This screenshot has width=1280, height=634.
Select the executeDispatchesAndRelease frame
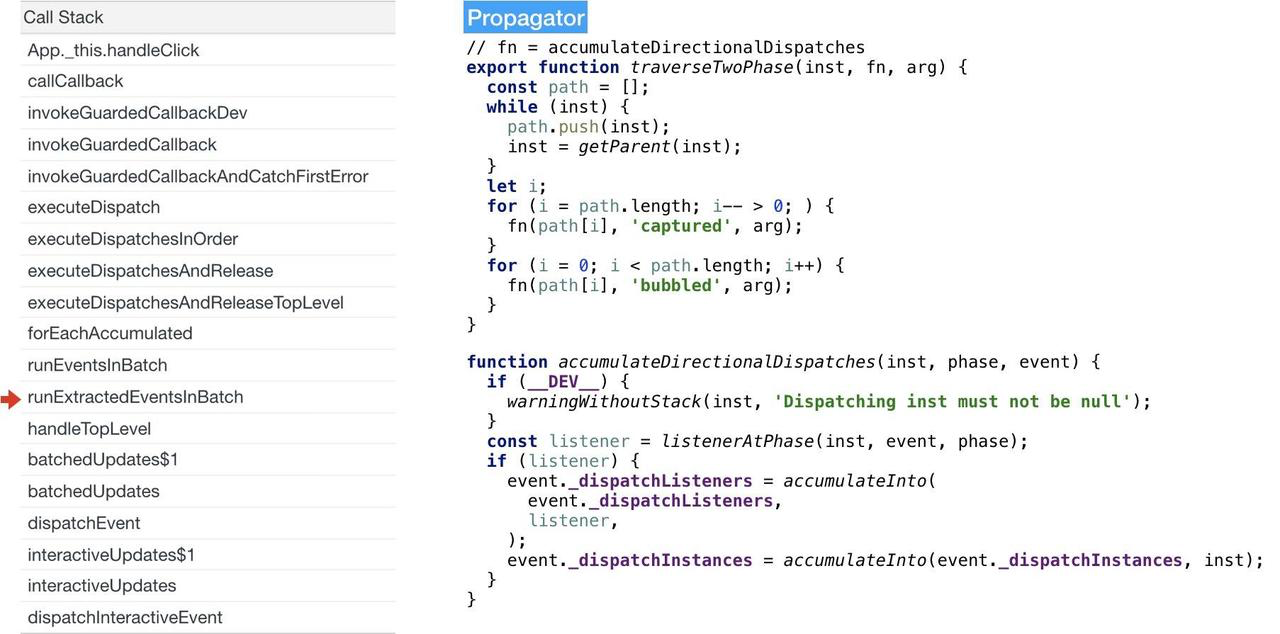pos(208,271)
